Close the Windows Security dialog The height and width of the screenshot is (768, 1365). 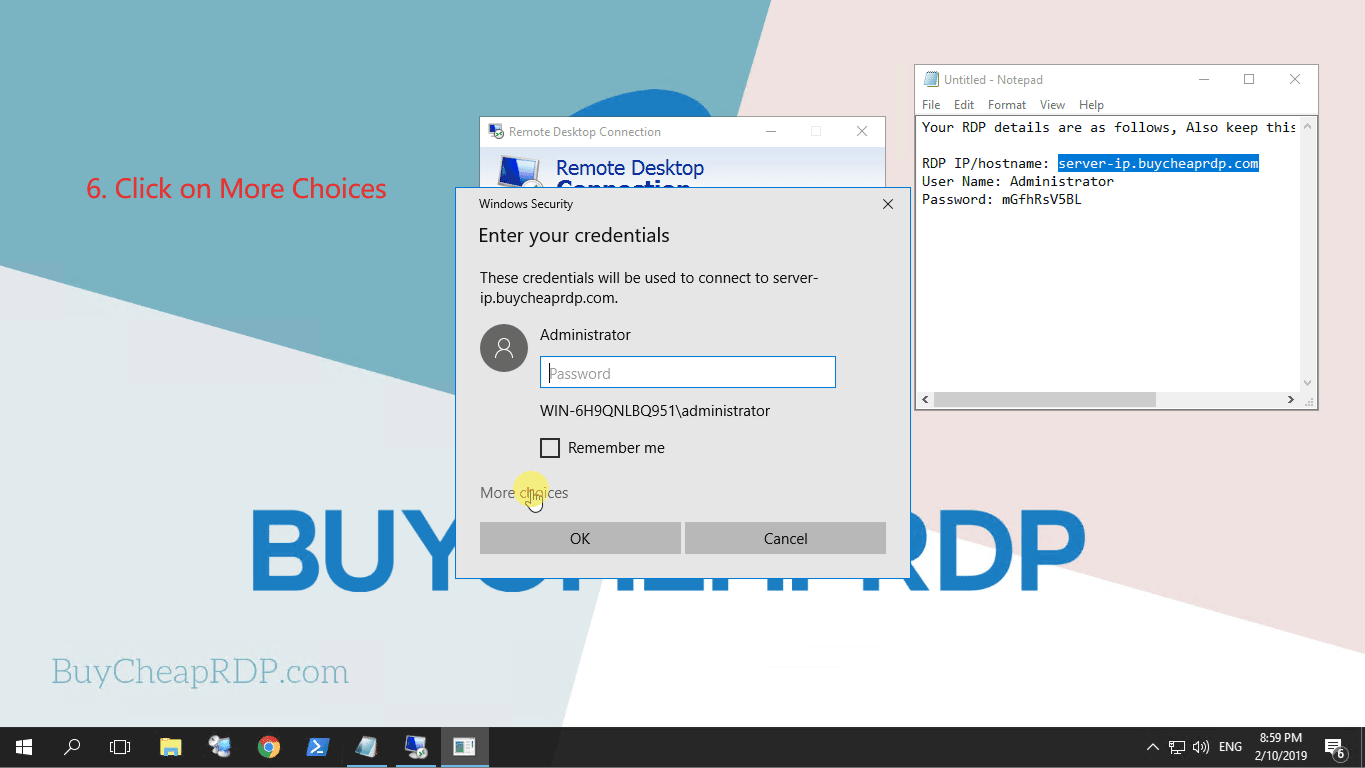click(887, 204)
